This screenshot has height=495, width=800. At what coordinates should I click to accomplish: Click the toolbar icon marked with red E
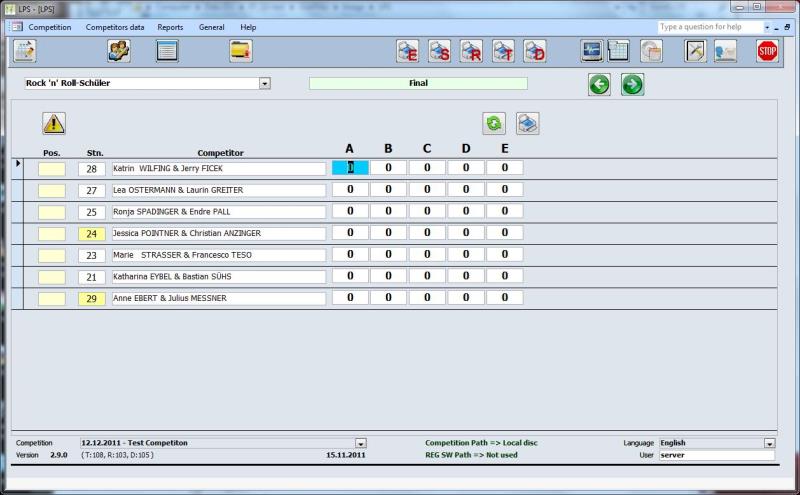click(x=407, y=51)
